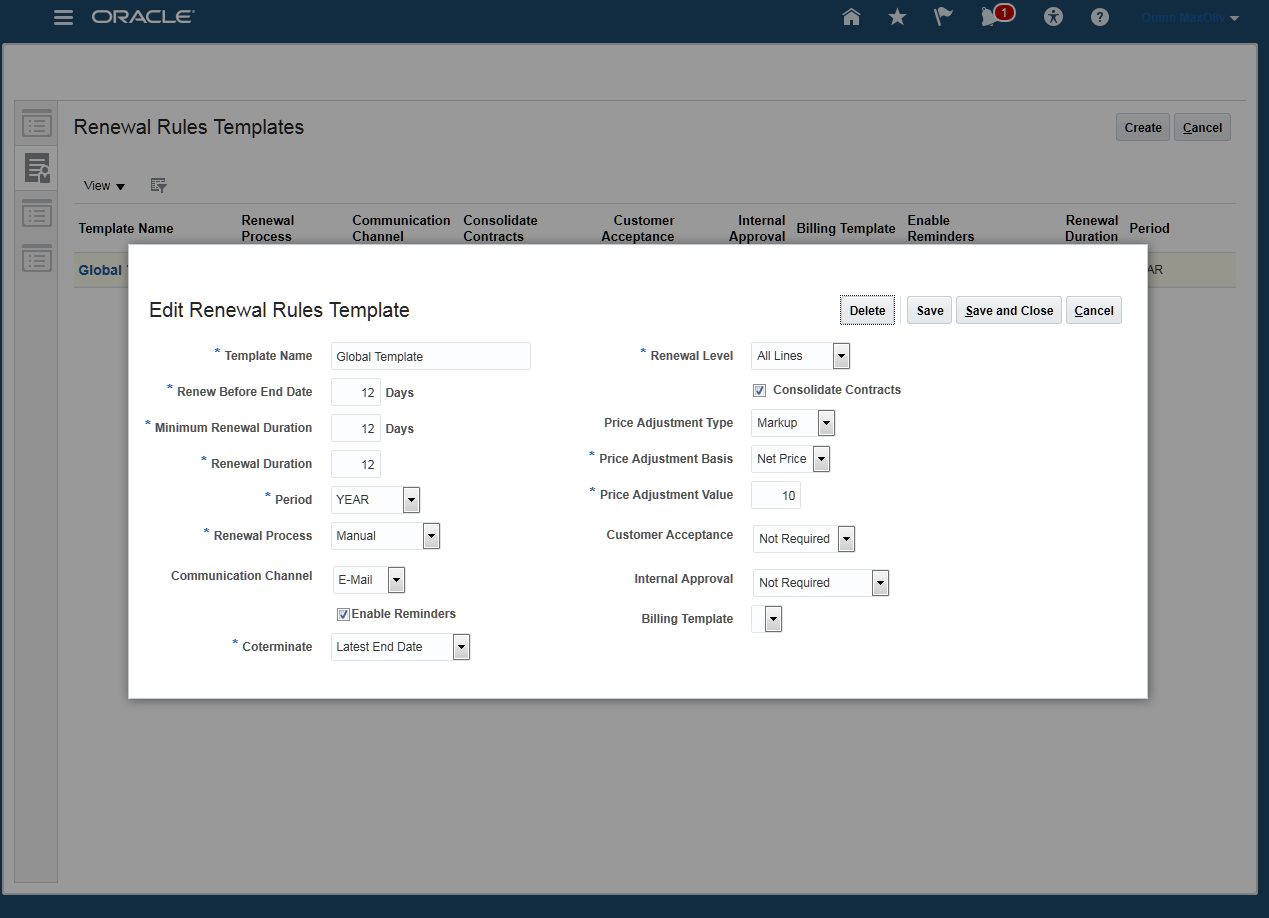This screenshot has height=918, width=1269.
Task: Click the Internal Approval column header
Action: [757, 228]
